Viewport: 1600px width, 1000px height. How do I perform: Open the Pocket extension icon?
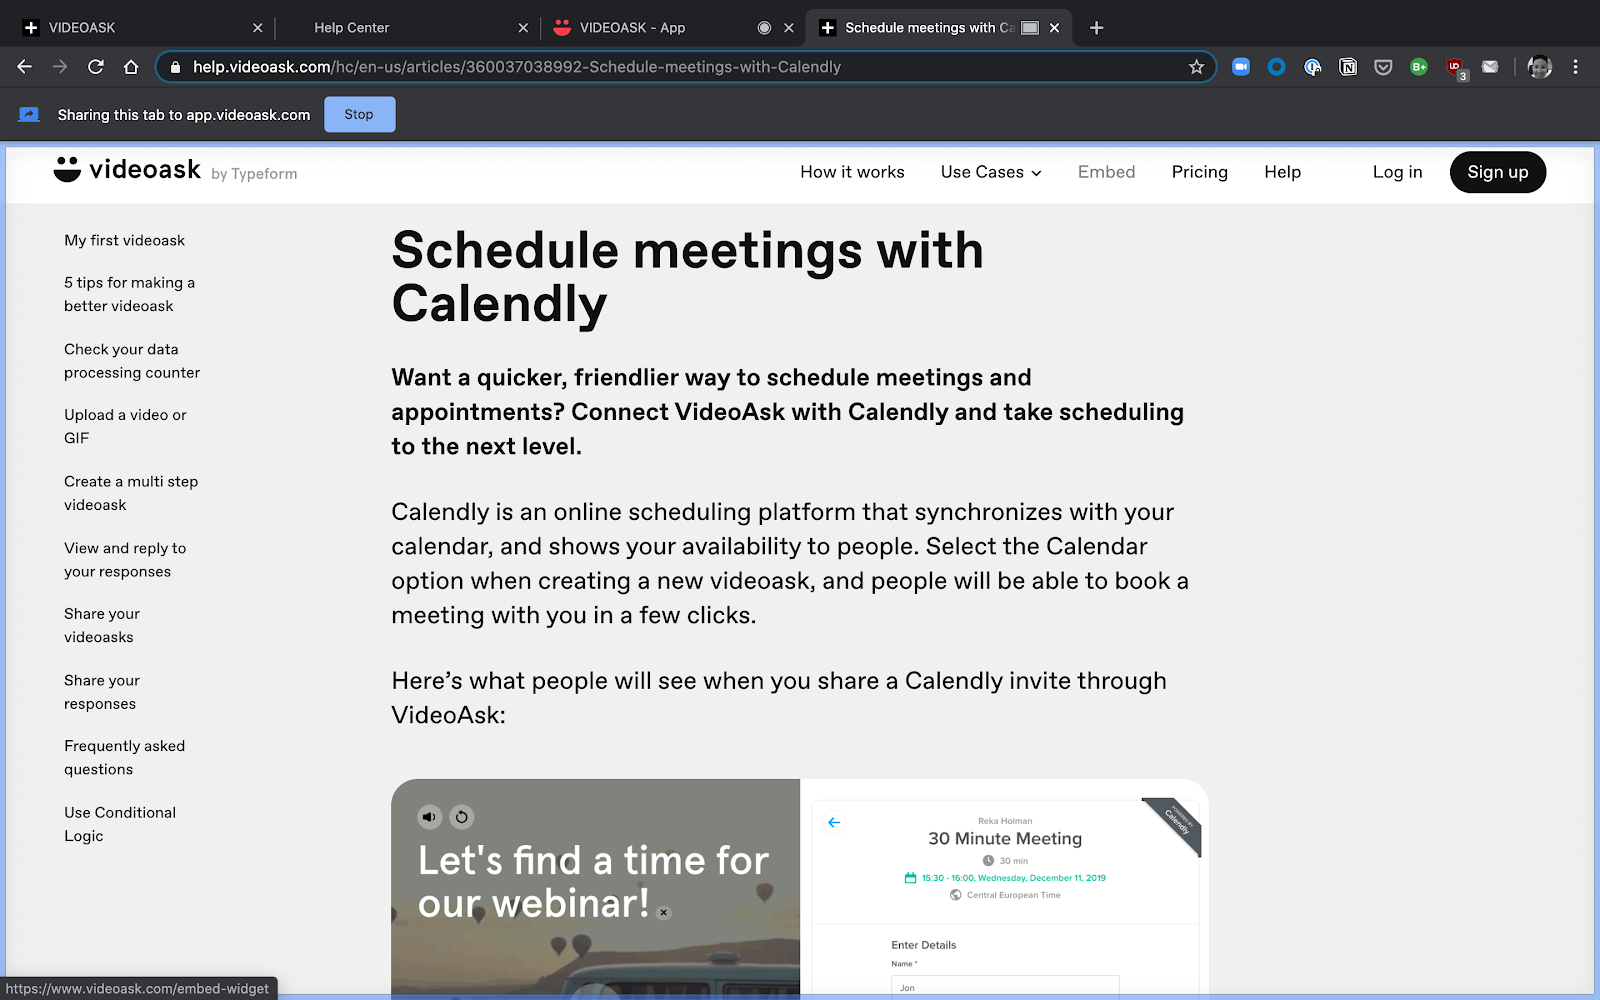point(1383,67)
